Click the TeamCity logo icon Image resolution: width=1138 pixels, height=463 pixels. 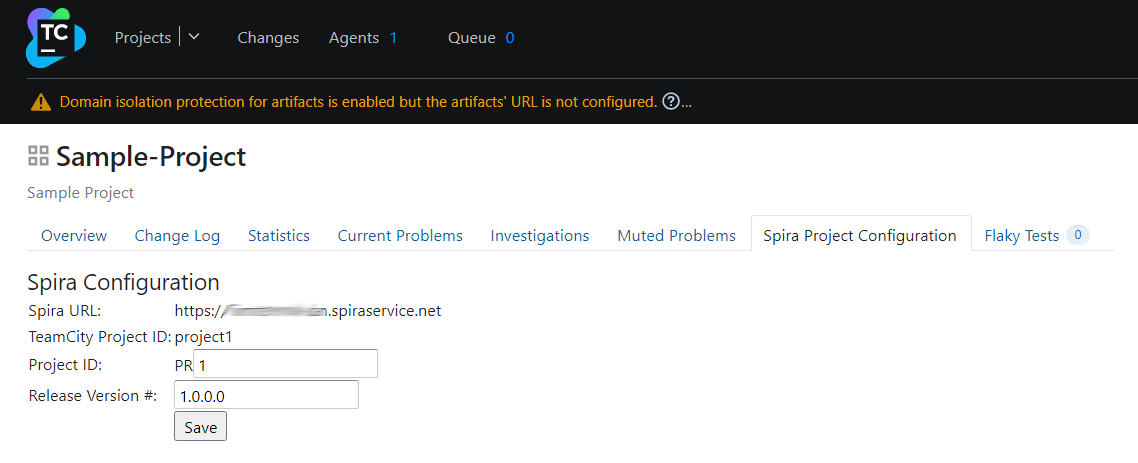coord(56,38)
